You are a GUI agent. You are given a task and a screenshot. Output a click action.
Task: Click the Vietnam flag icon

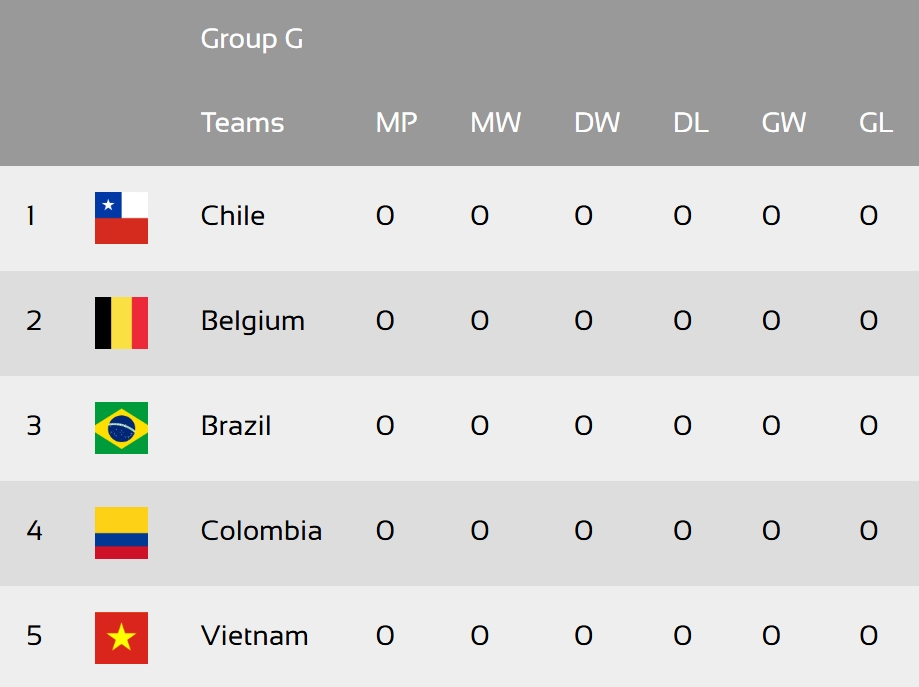[x=121, y=638]
